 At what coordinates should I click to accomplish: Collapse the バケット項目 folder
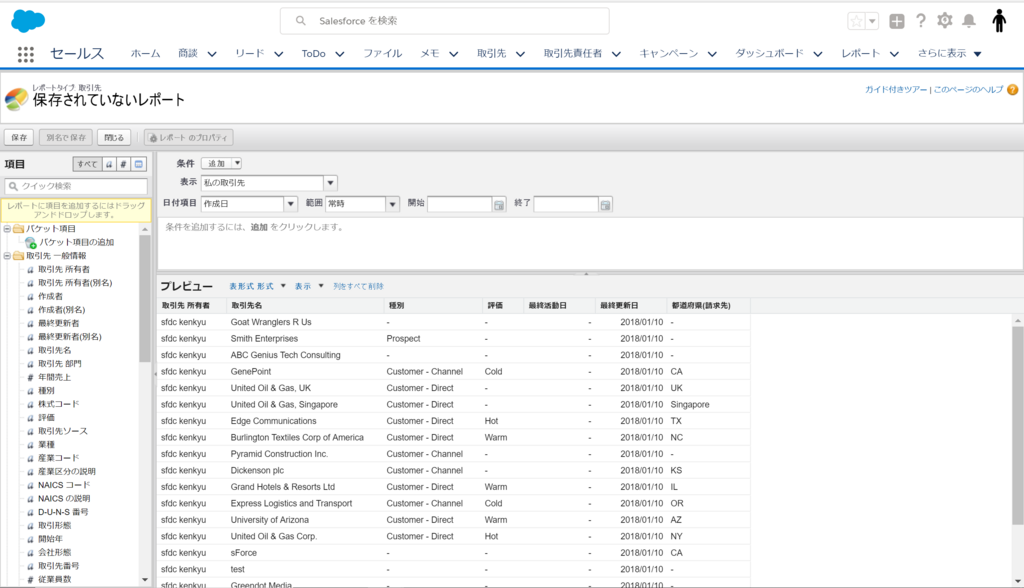[7, 229]
